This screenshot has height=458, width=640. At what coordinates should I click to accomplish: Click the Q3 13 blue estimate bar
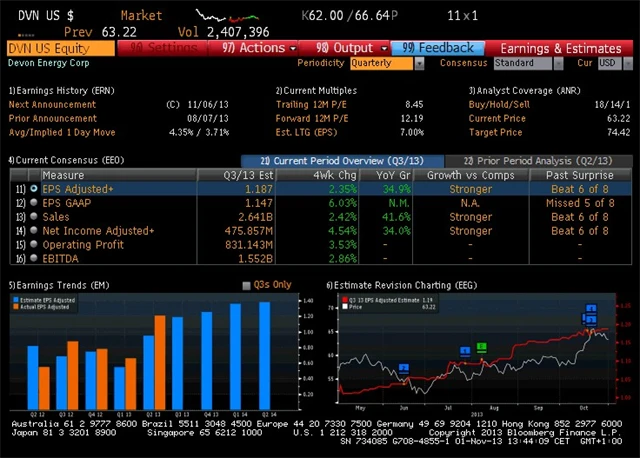point(178,363)
